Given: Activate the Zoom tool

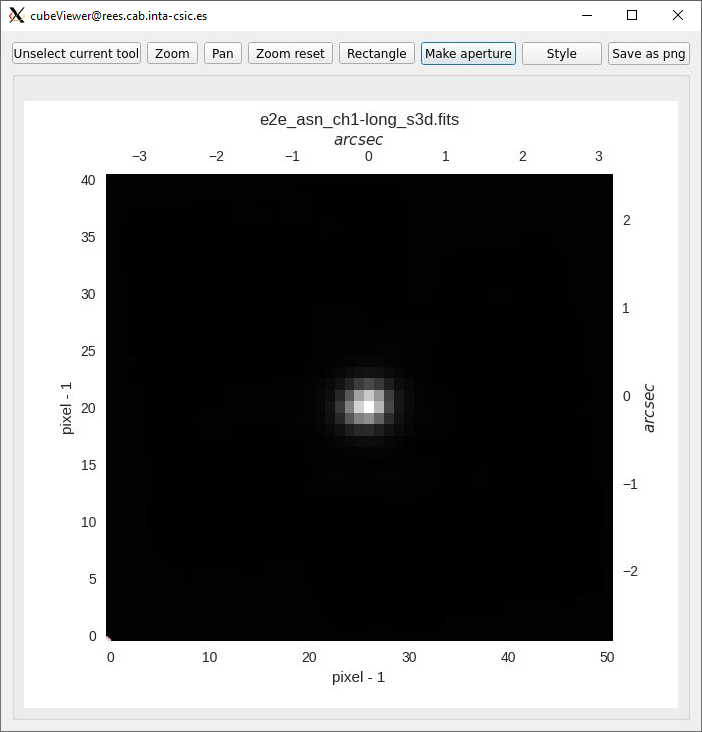Looking at the screenshot, I should [x=172, y=54].
